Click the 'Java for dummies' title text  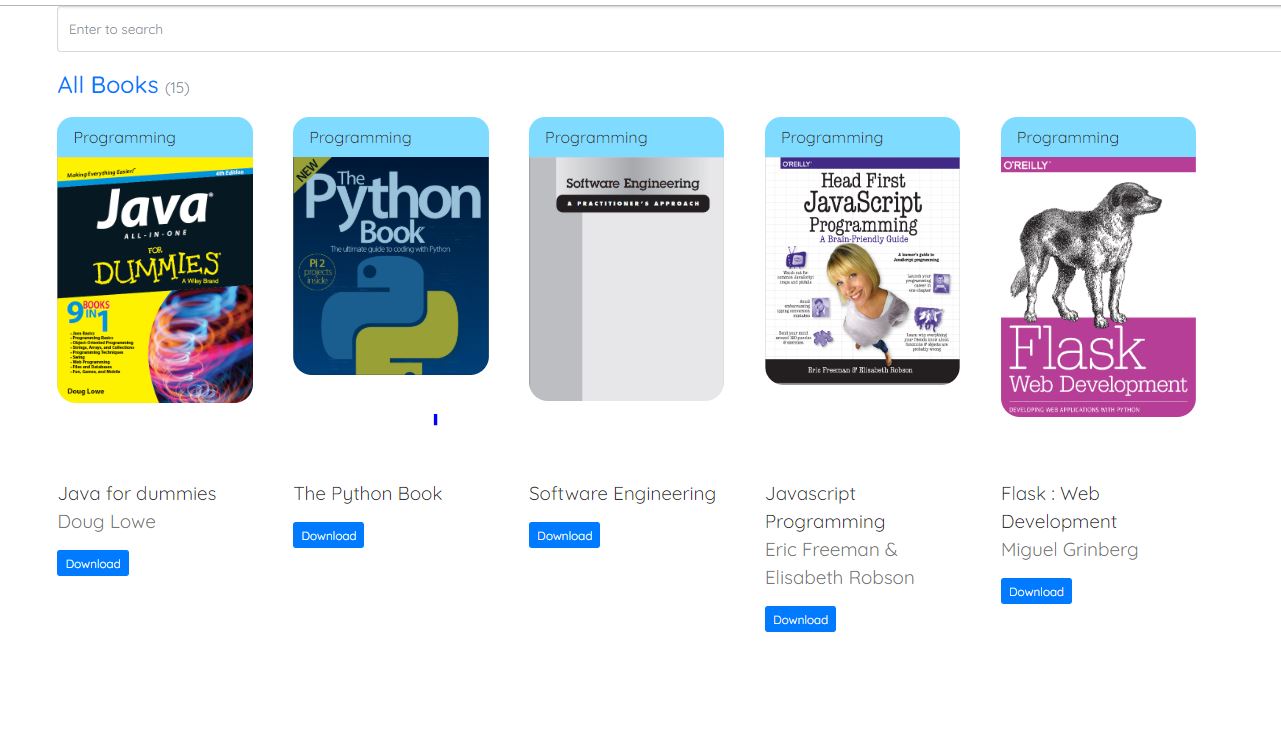(137, 494)
